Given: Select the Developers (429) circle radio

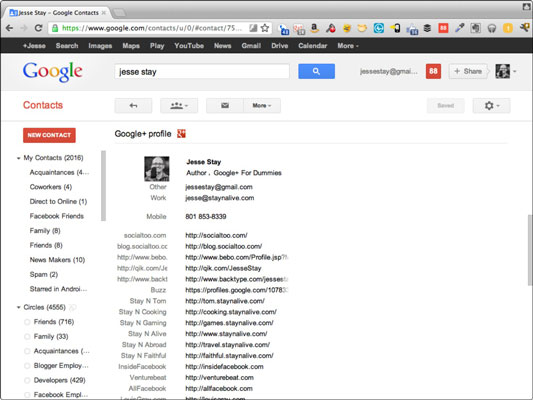Looking at the screenshot, I should [27, 380].
